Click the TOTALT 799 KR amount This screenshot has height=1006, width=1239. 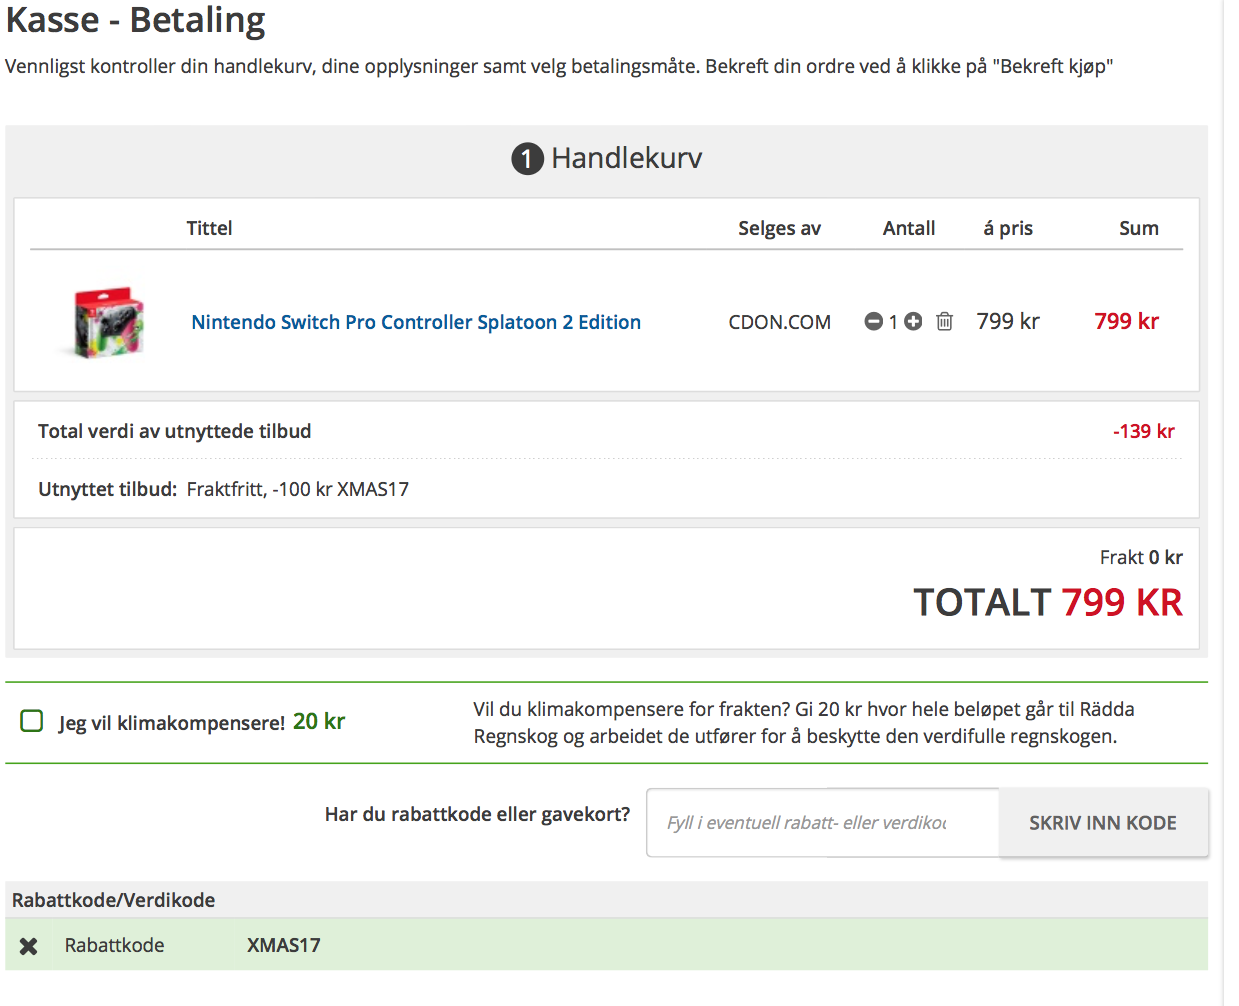(x=1048, y=603)
